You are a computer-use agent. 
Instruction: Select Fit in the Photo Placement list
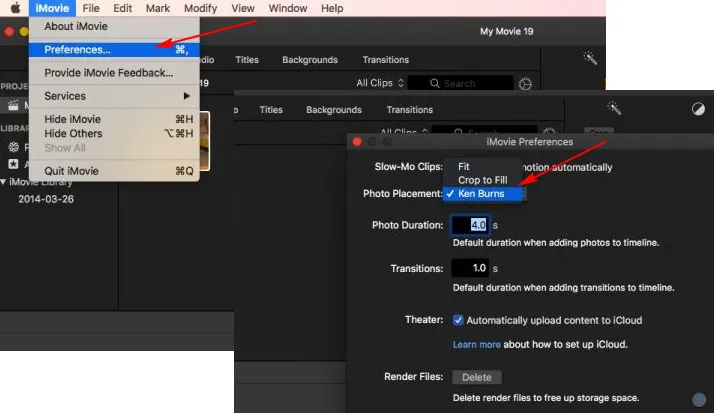click(482, 166)
